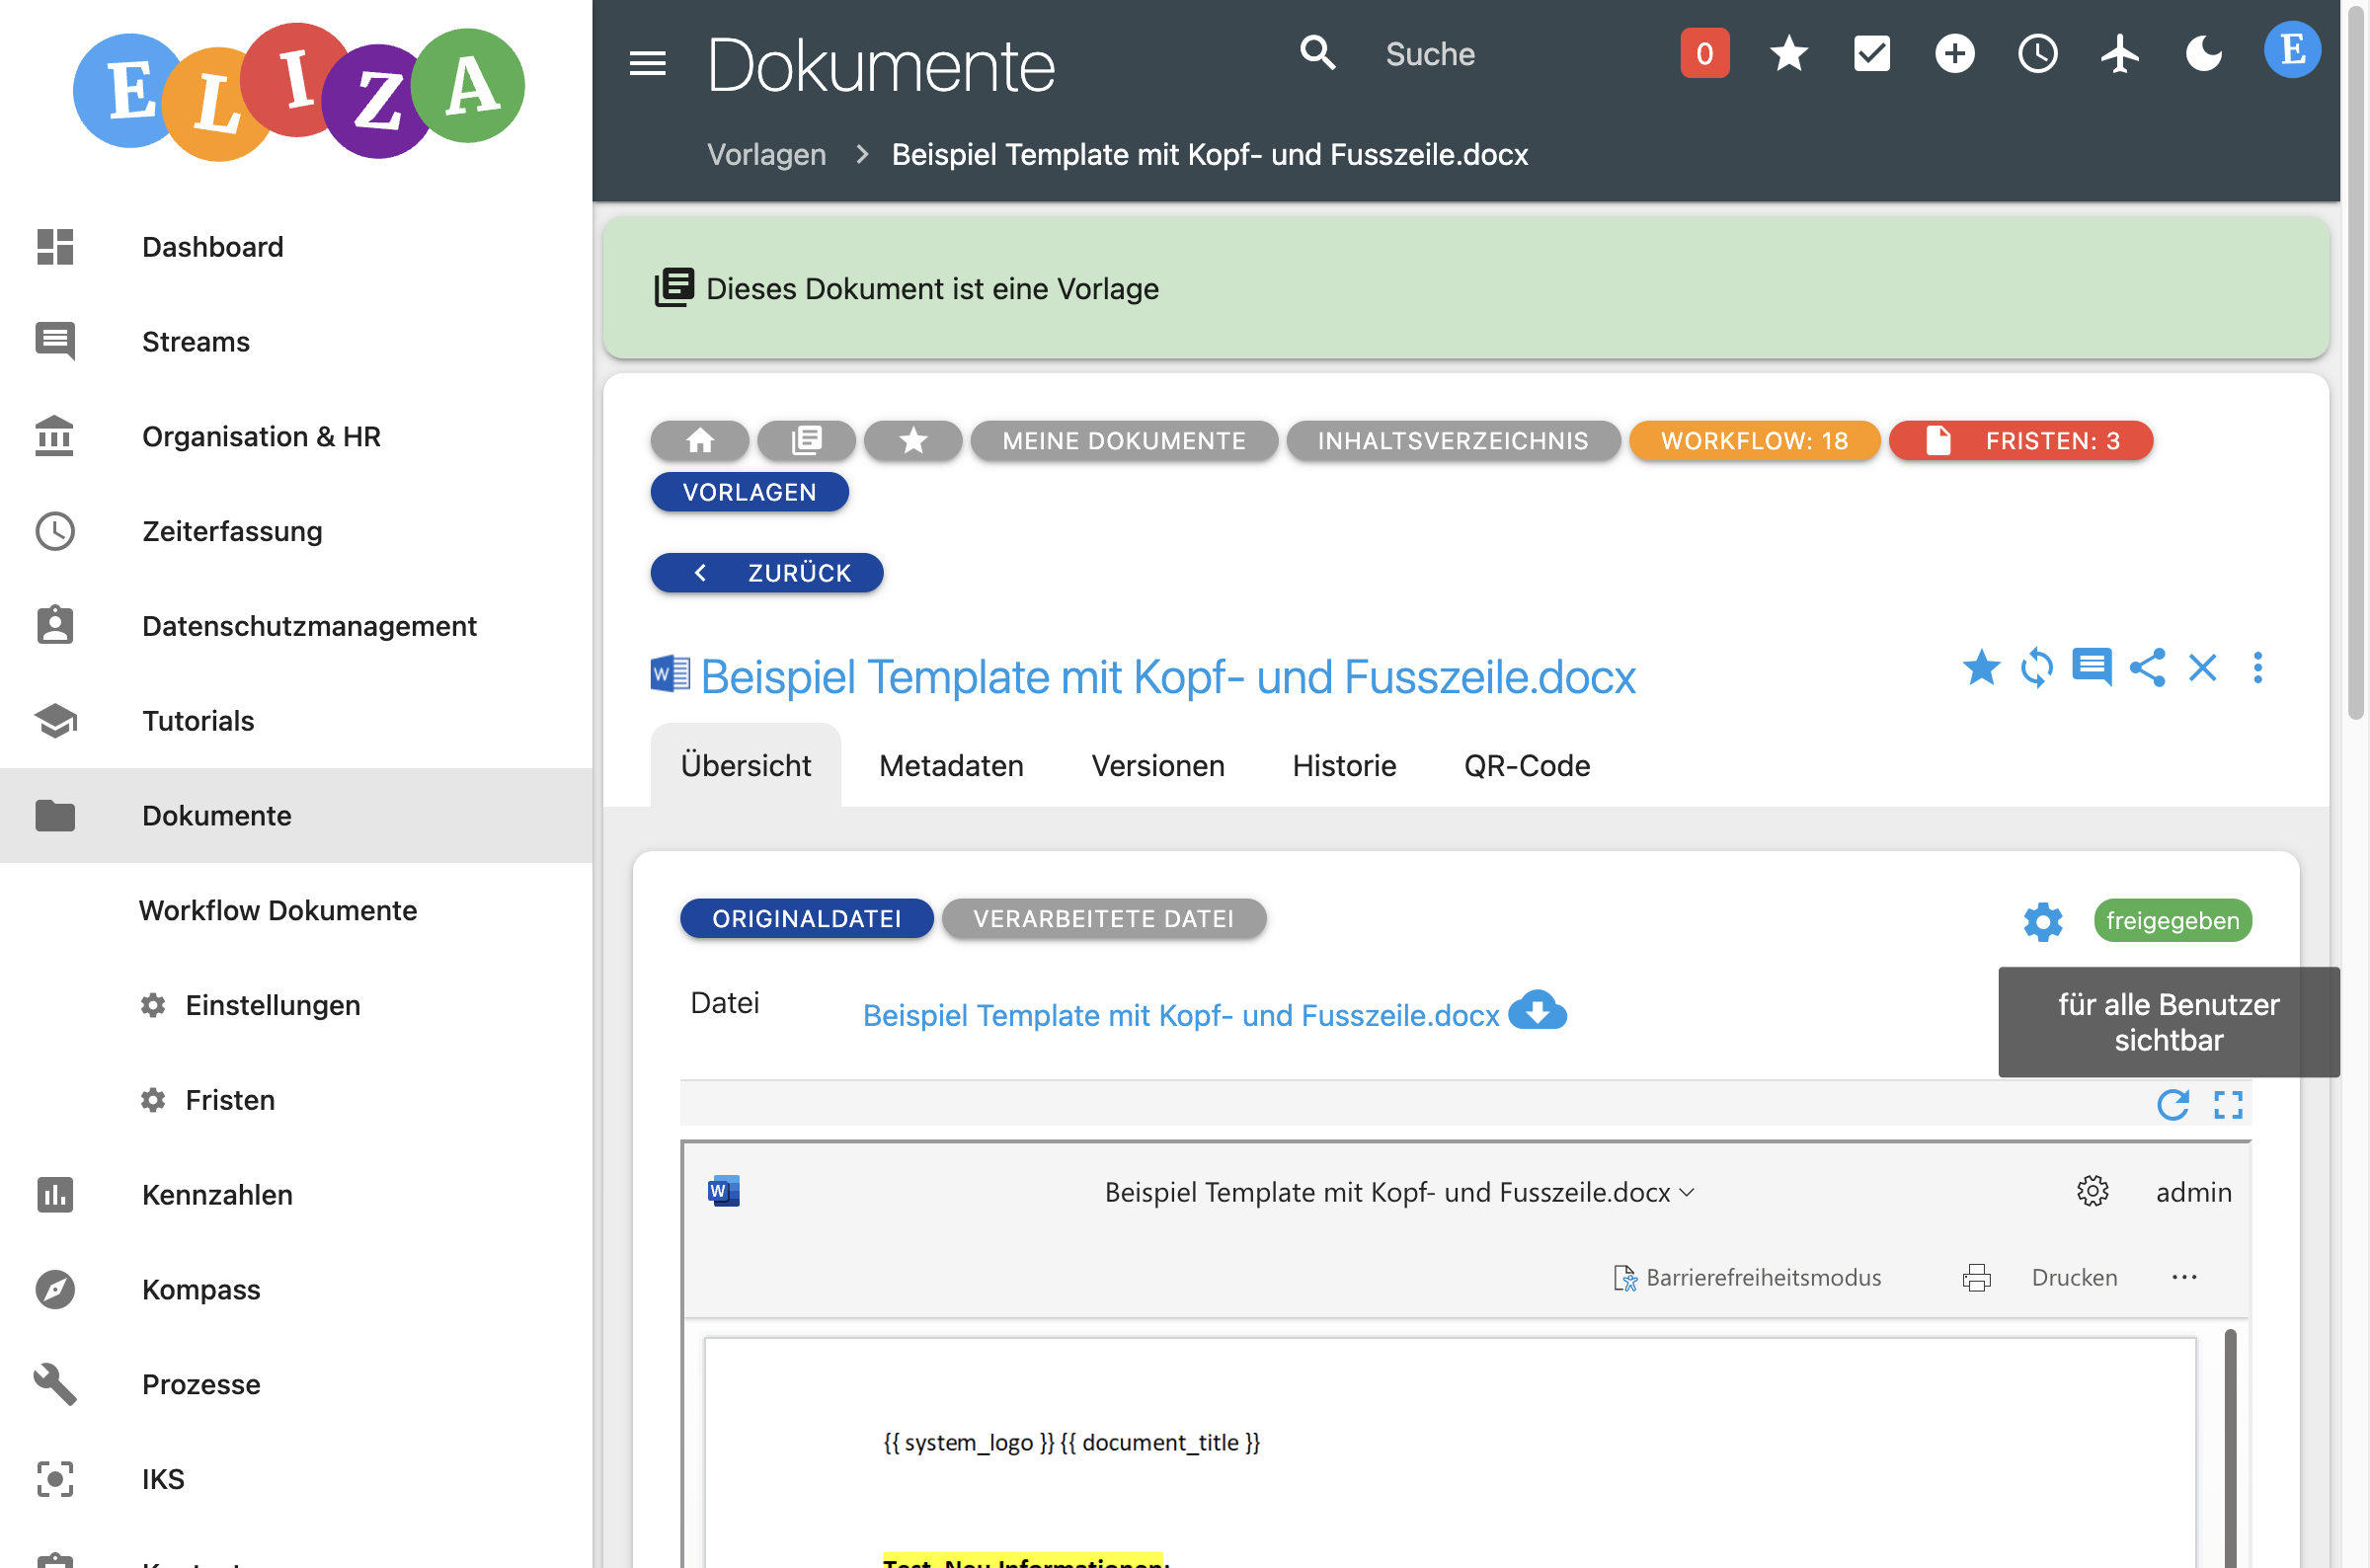Open the FRISTEN: 3 chip

(2021, 441)
